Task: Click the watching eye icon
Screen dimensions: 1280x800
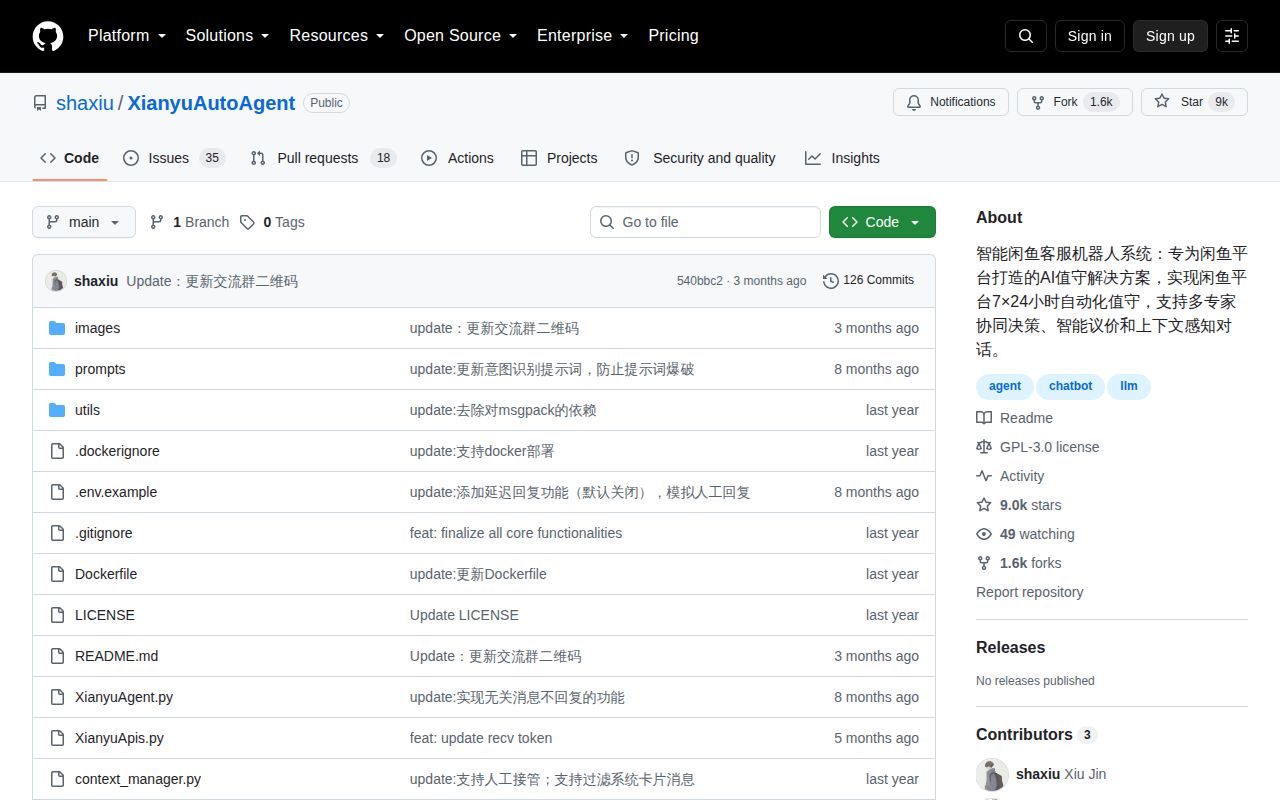Action: point(984,534)
